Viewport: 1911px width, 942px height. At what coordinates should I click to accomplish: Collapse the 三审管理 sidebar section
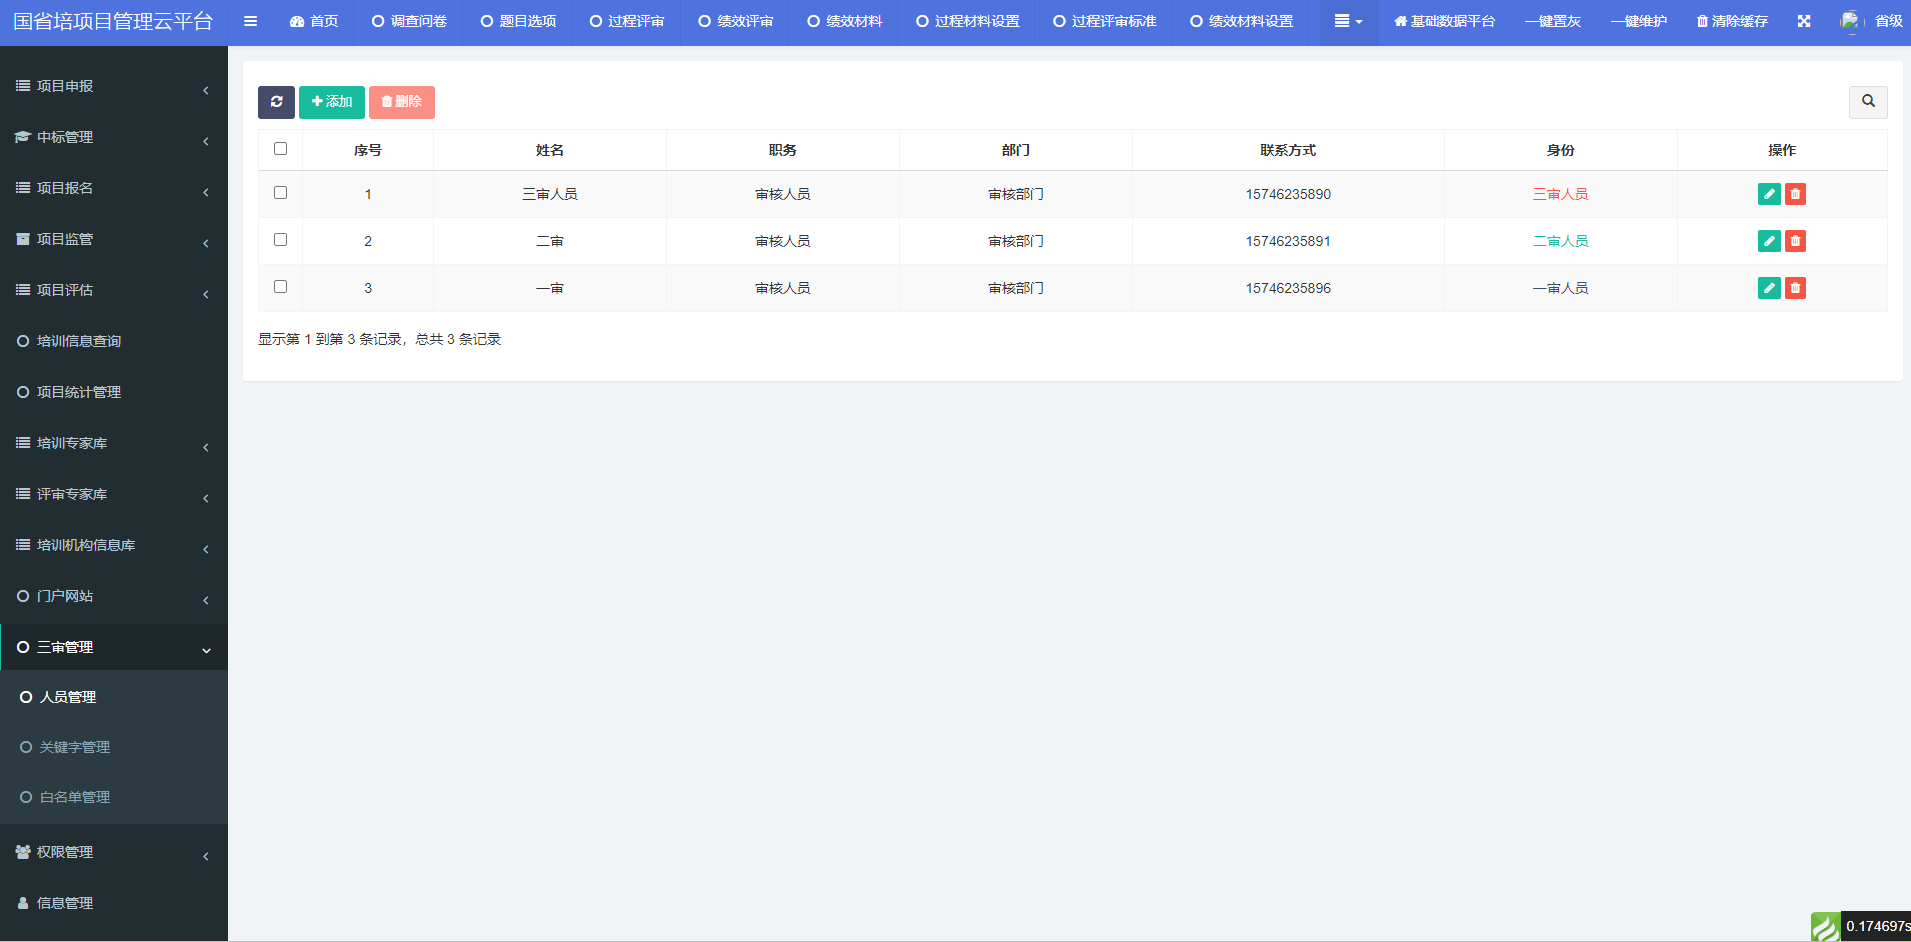pos(113,648)
